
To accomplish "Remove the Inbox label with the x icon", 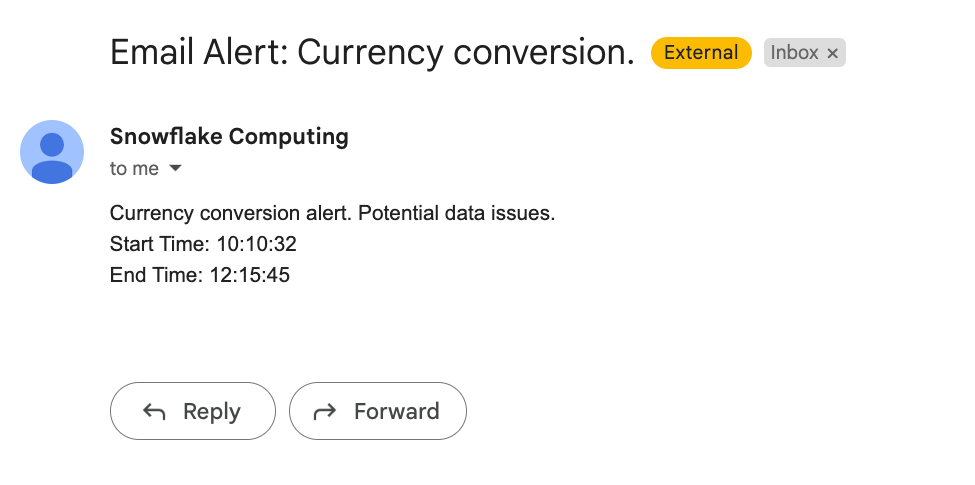I will [832, 54].
